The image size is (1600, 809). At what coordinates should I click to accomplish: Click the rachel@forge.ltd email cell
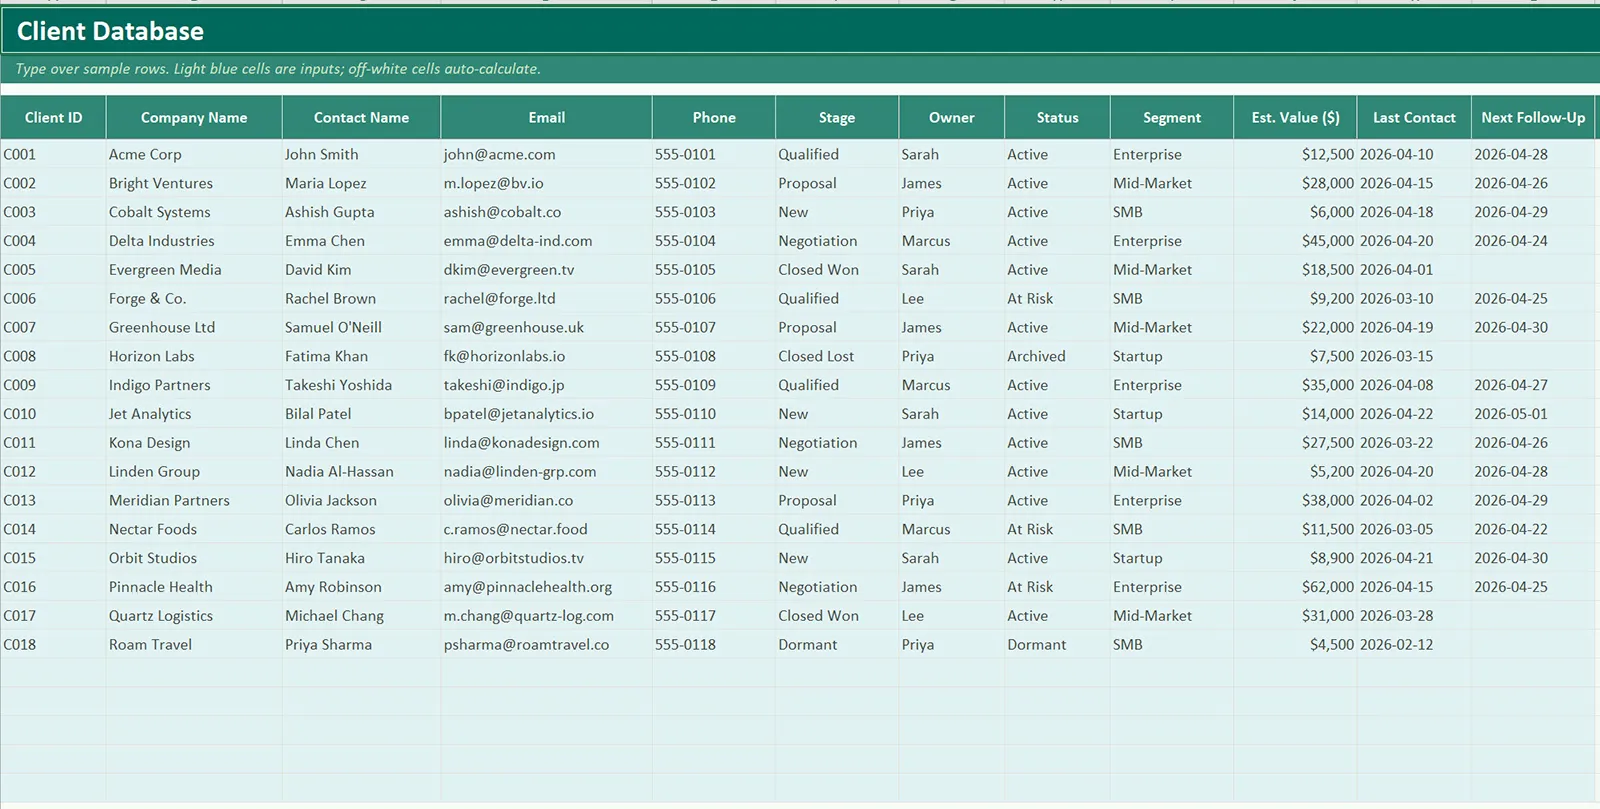546,298
